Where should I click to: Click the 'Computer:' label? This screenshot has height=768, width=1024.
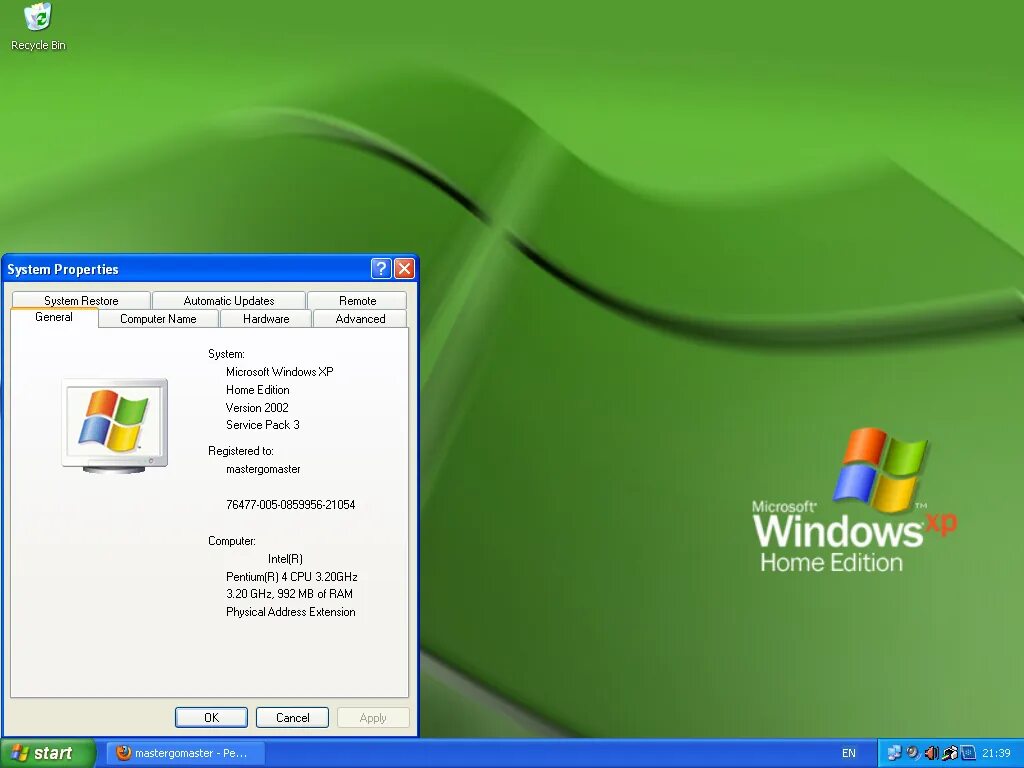point(231,541)
